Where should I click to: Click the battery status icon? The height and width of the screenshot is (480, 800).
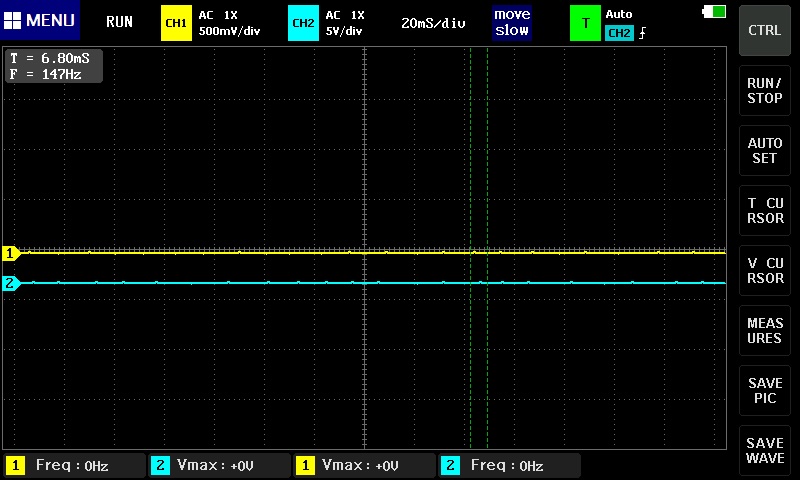715,12
